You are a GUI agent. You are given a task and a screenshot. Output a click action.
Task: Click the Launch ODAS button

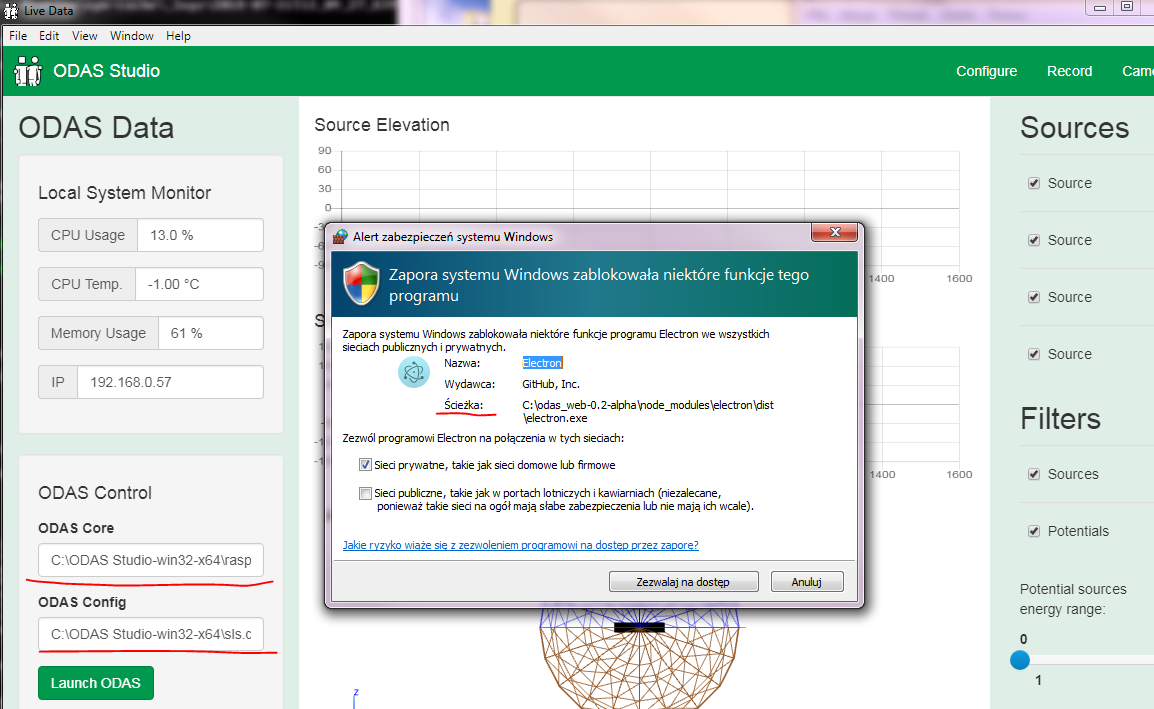[x=96, y=683]
